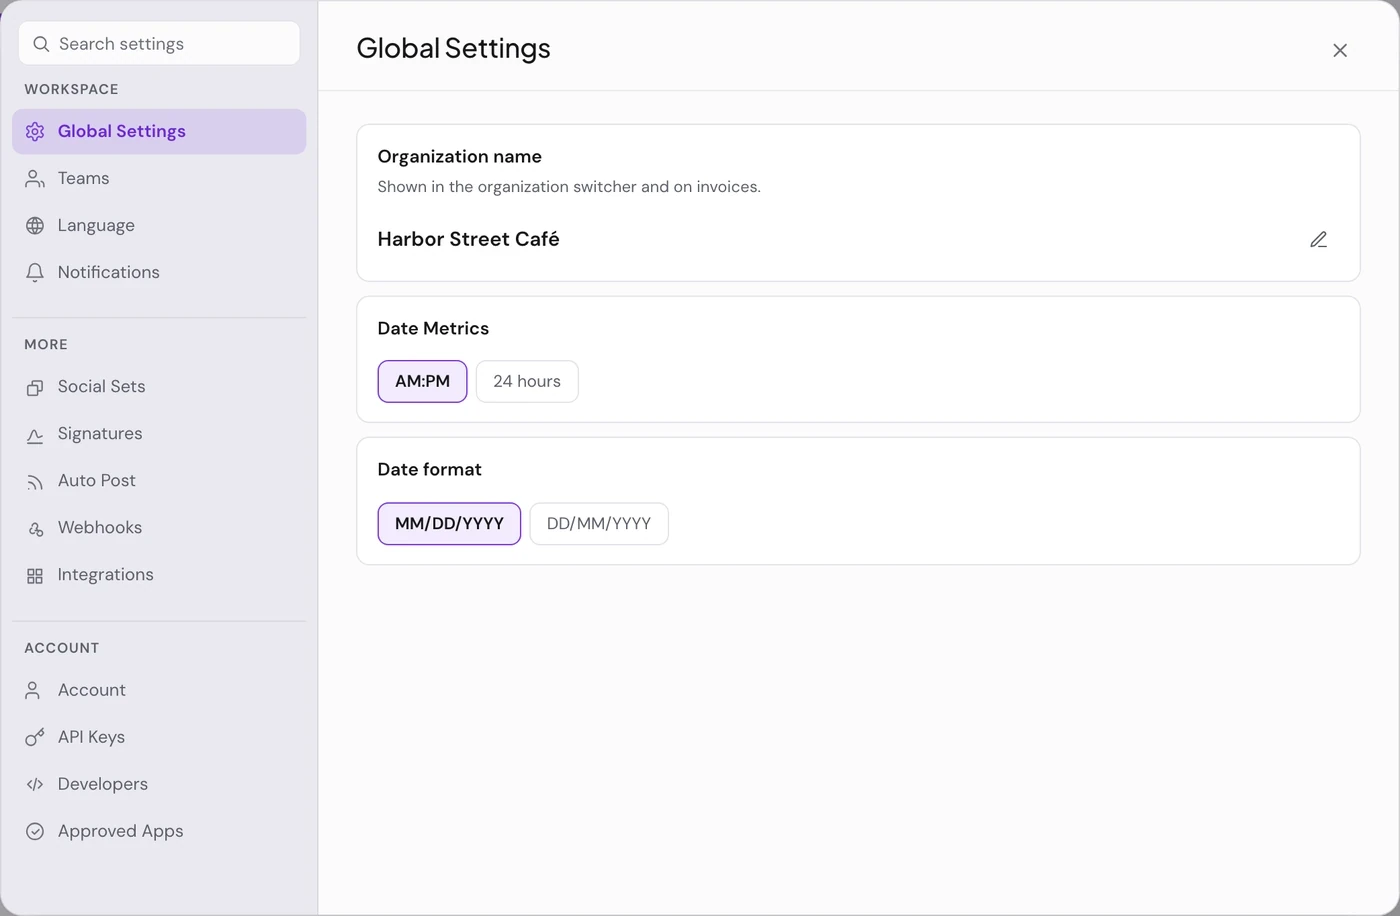Click the Organization name heading
The height and width of the screenshot is (916, 1400).
coord(459,156)
